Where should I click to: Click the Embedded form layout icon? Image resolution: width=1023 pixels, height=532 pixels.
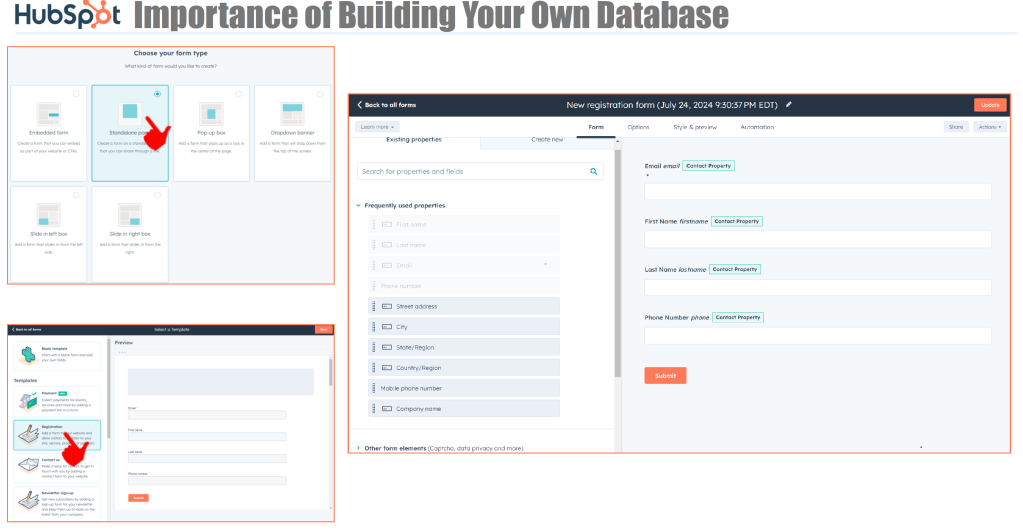tap(48, 112)
